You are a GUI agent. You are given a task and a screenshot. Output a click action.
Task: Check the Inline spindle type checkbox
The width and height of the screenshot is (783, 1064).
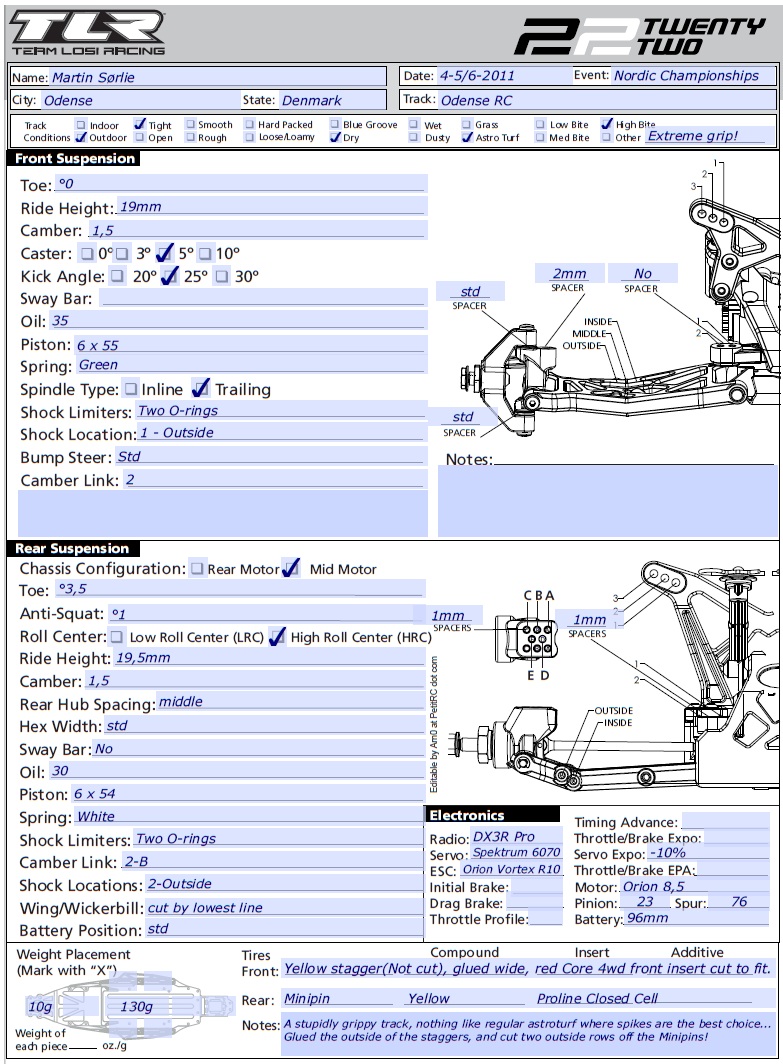pyautogui.click(x=131, y=389)
